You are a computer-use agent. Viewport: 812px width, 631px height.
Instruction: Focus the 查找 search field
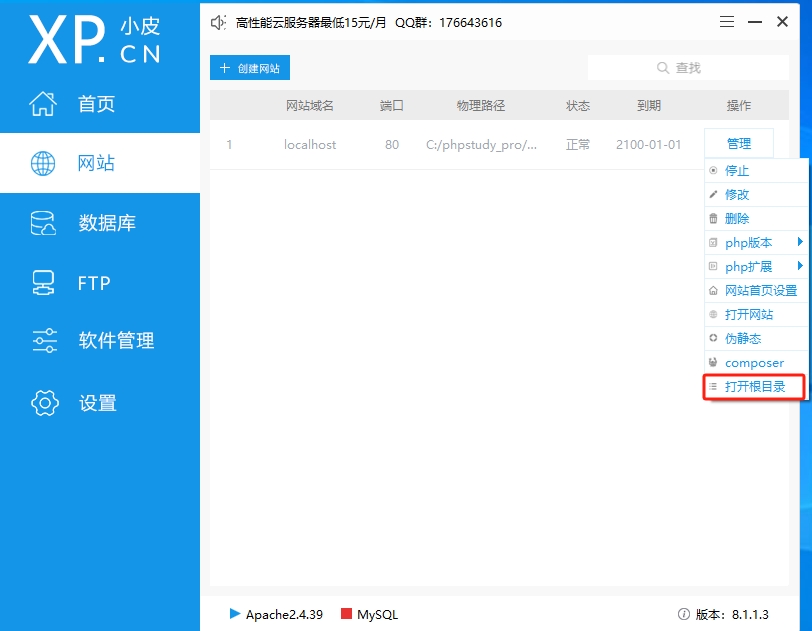click(x=688, y=68)
